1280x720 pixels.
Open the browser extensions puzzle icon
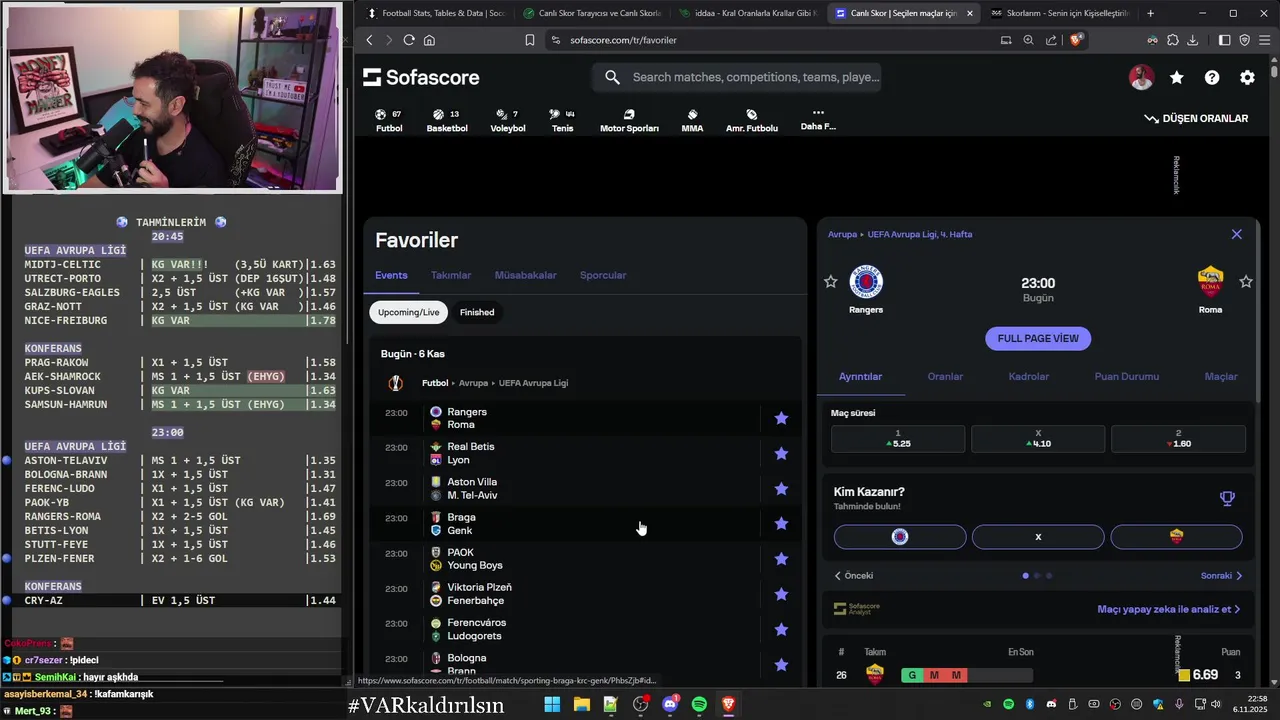pos(1173,40)
